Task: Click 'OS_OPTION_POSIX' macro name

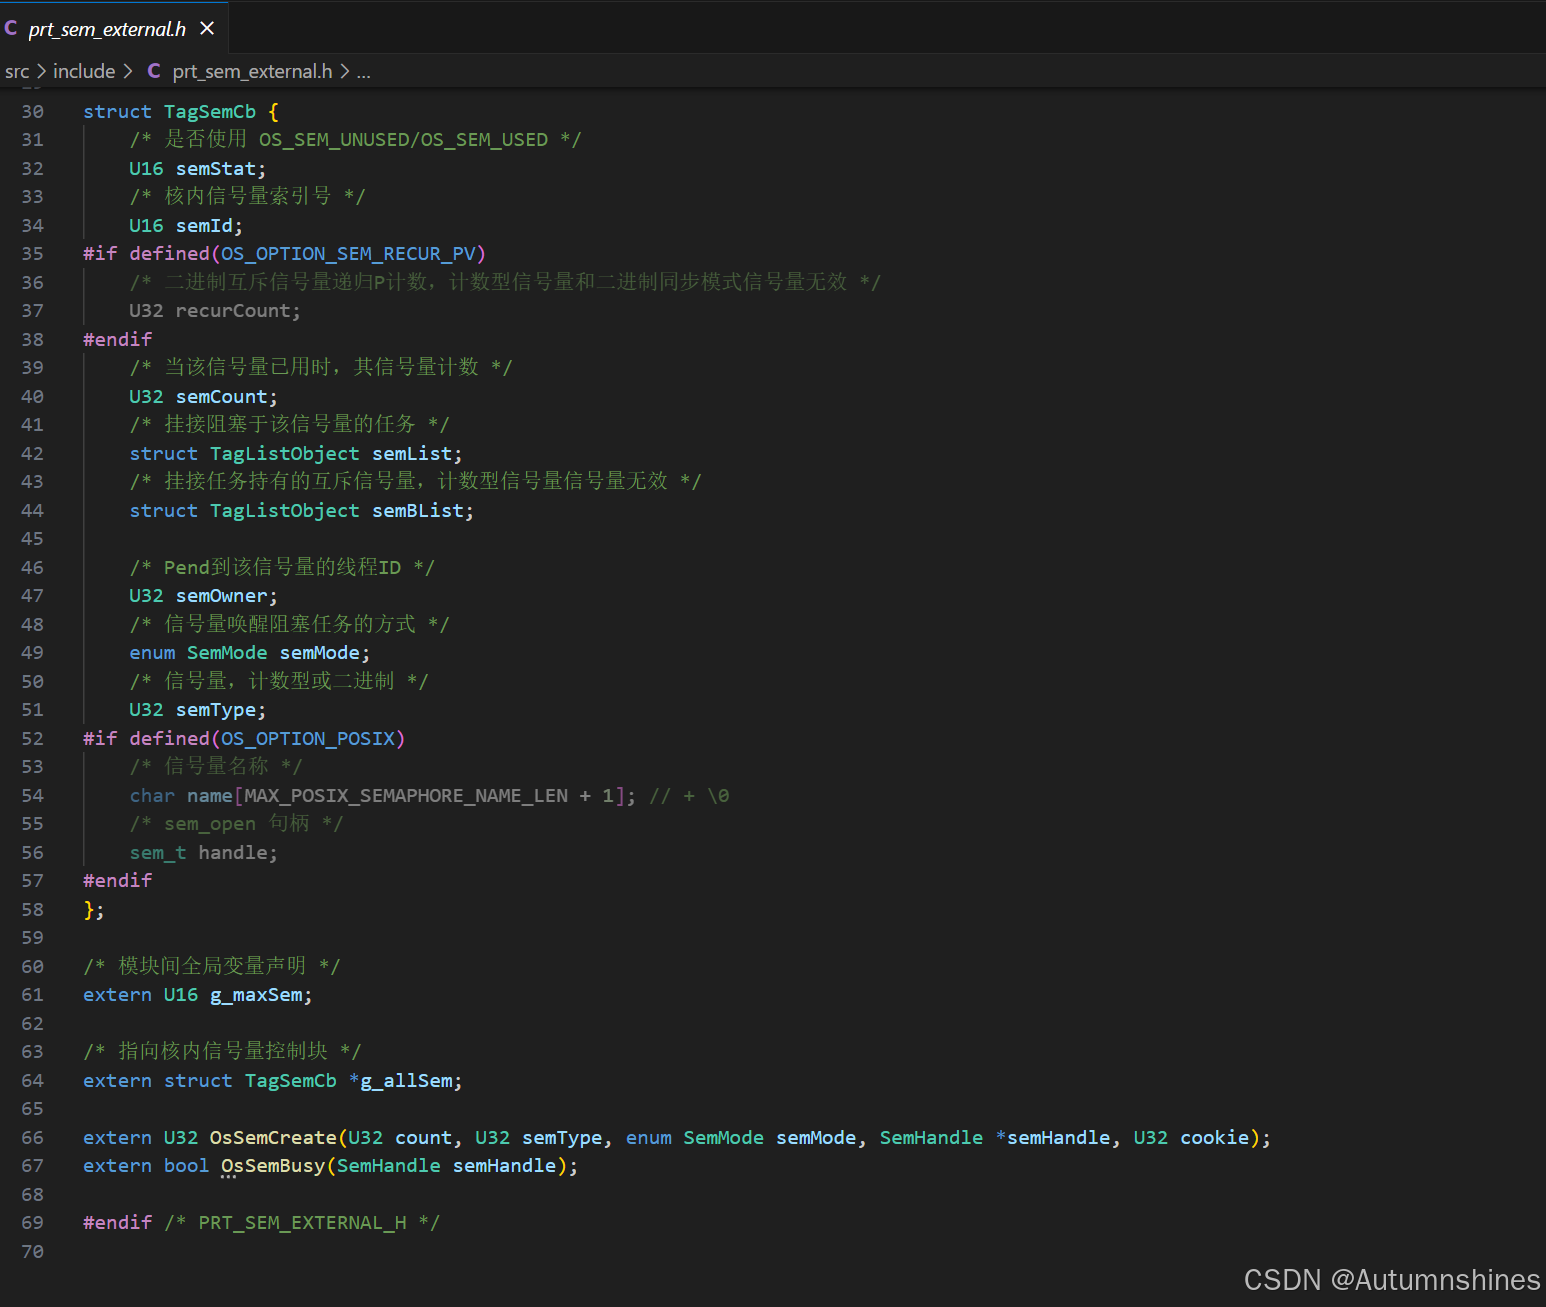Action: pos(308,739)
